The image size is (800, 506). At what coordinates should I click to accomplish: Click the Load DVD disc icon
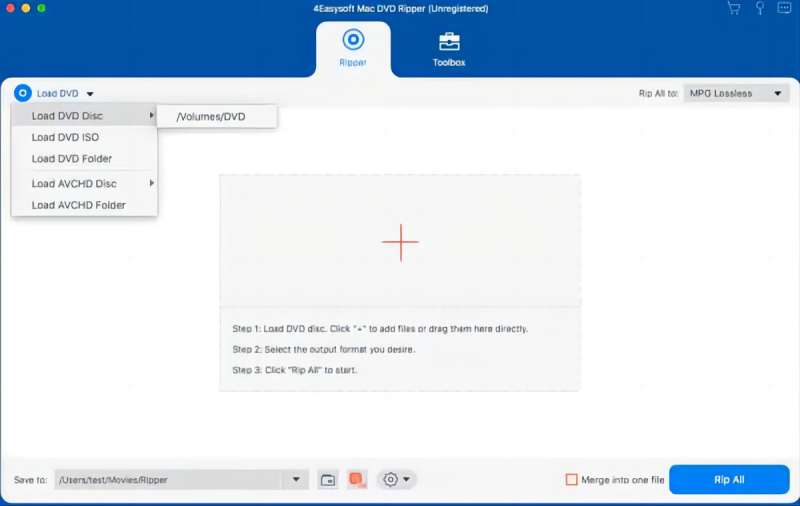[22, 93]
